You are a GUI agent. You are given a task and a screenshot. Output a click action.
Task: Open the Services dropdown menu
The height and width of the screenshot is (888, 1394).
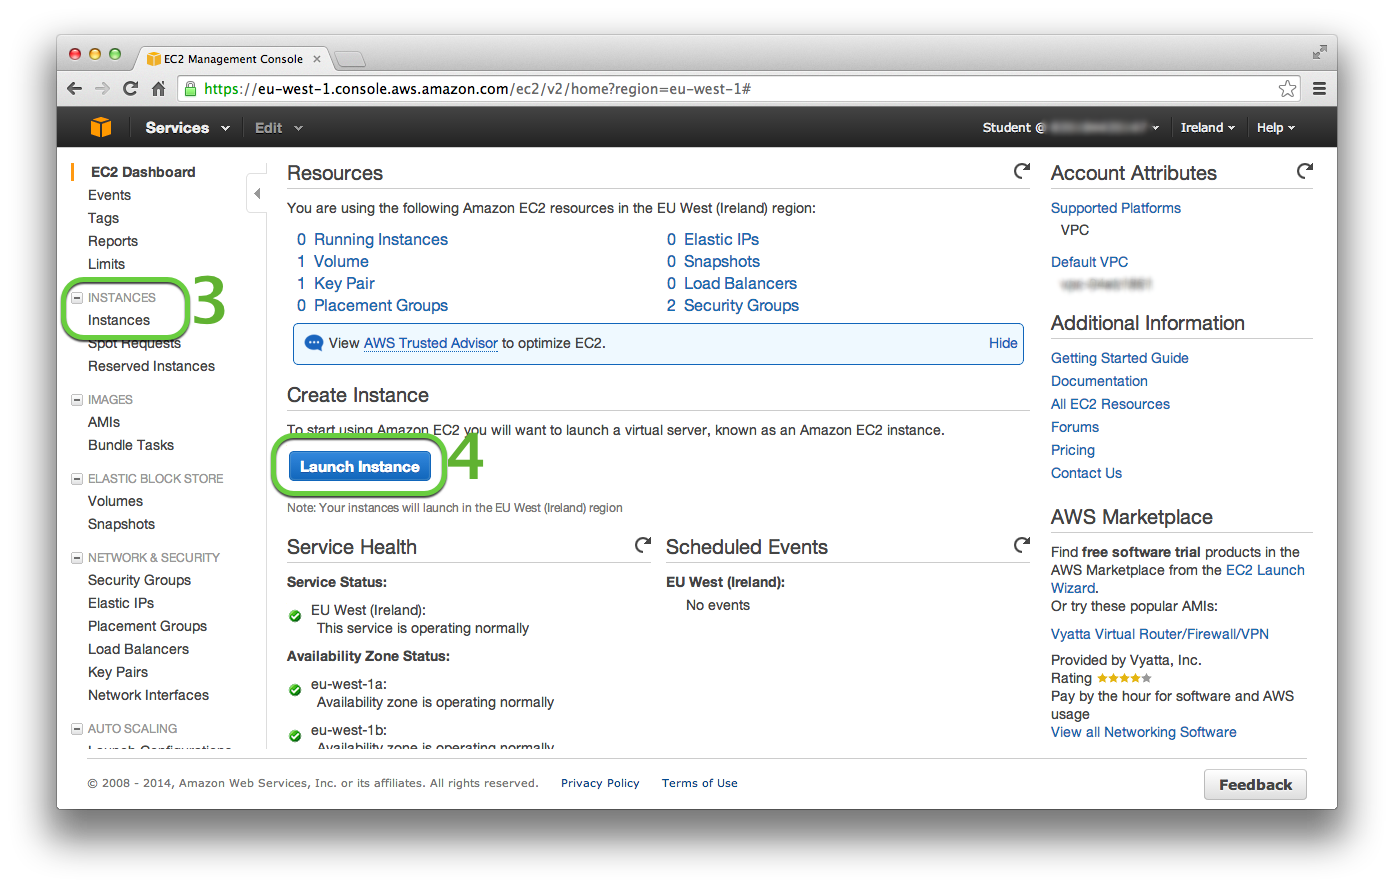pyautogui.click(x=187, y=128)
